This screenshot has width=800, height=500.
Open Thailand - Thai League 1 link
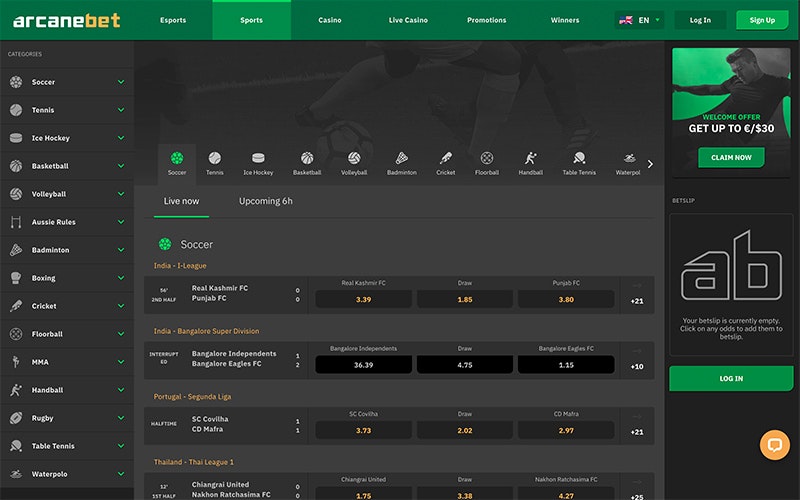pyautogui.click(x=194, y=462)
